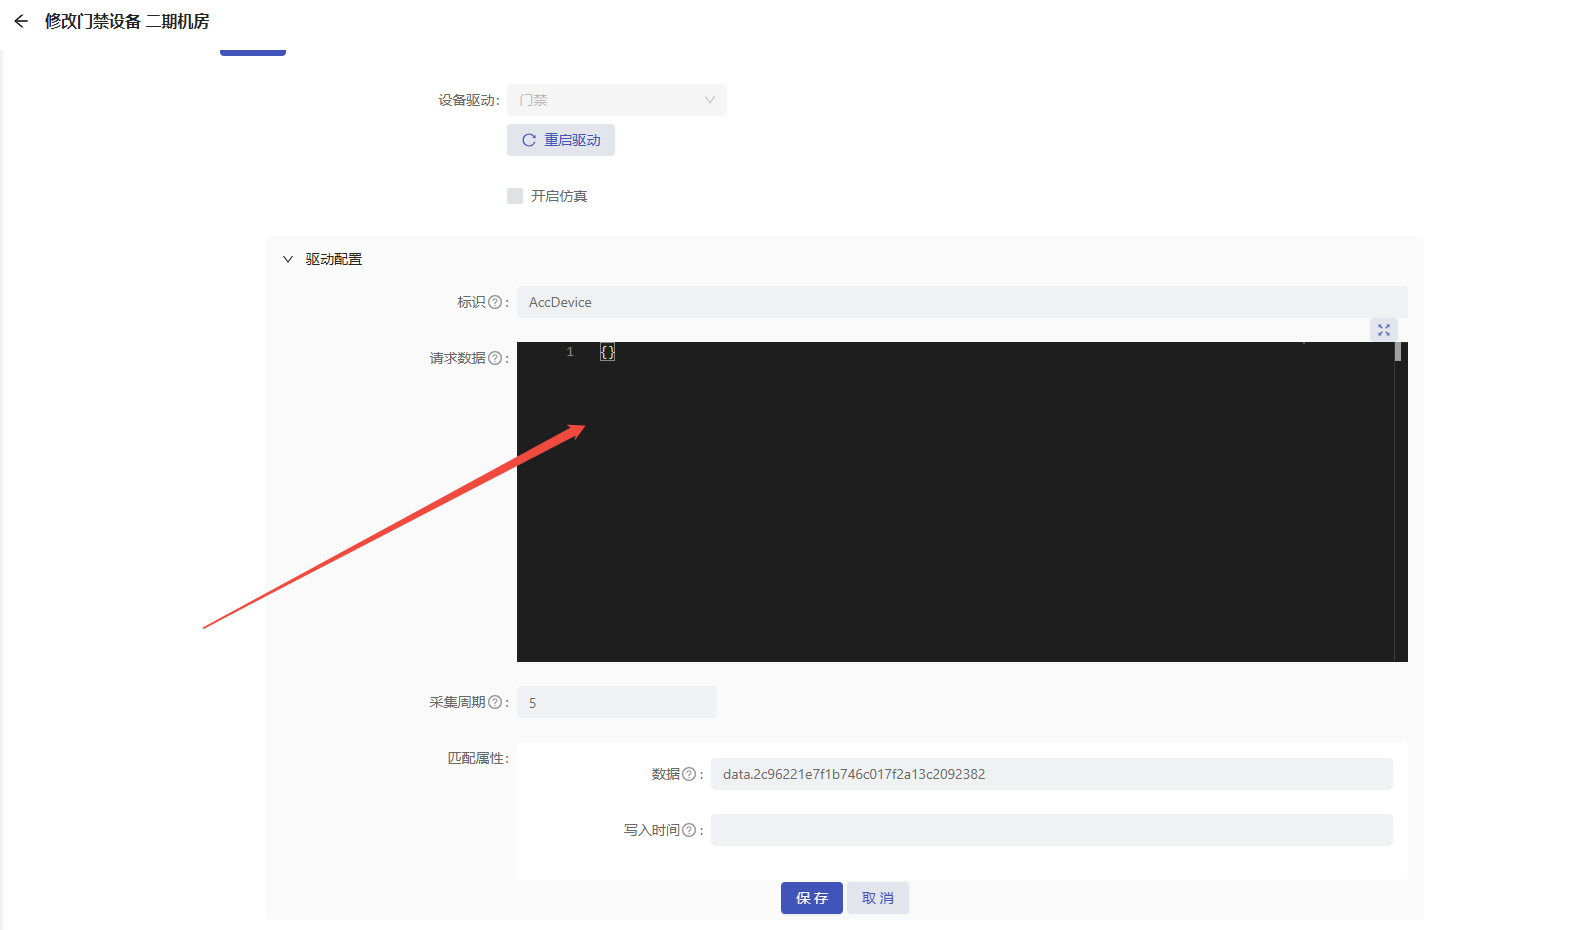1590x930 pixels.
Task: Click the 驱动配置 section title
Action: click(x=334, y=259)
